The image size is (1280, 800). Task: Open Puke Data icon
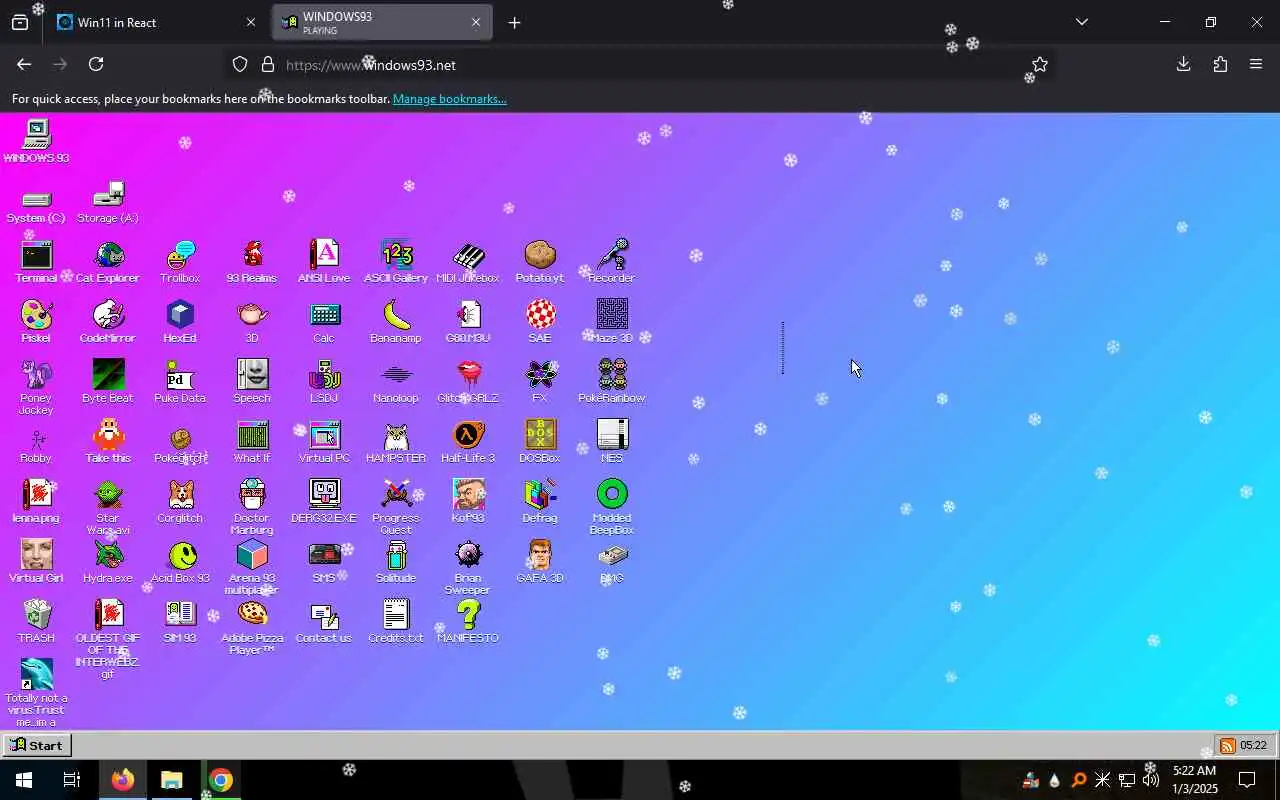click(180, 382)
